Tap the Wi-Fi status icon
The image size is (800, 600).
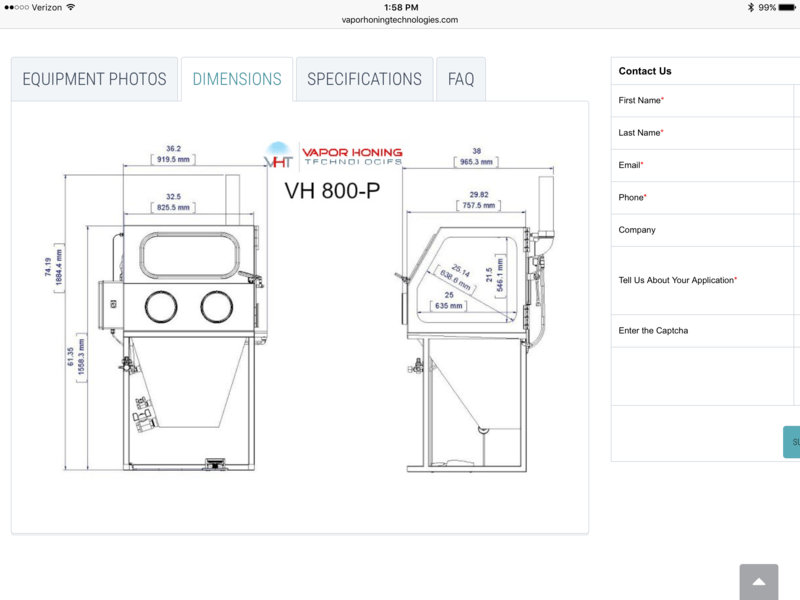(x=71, y=7)
